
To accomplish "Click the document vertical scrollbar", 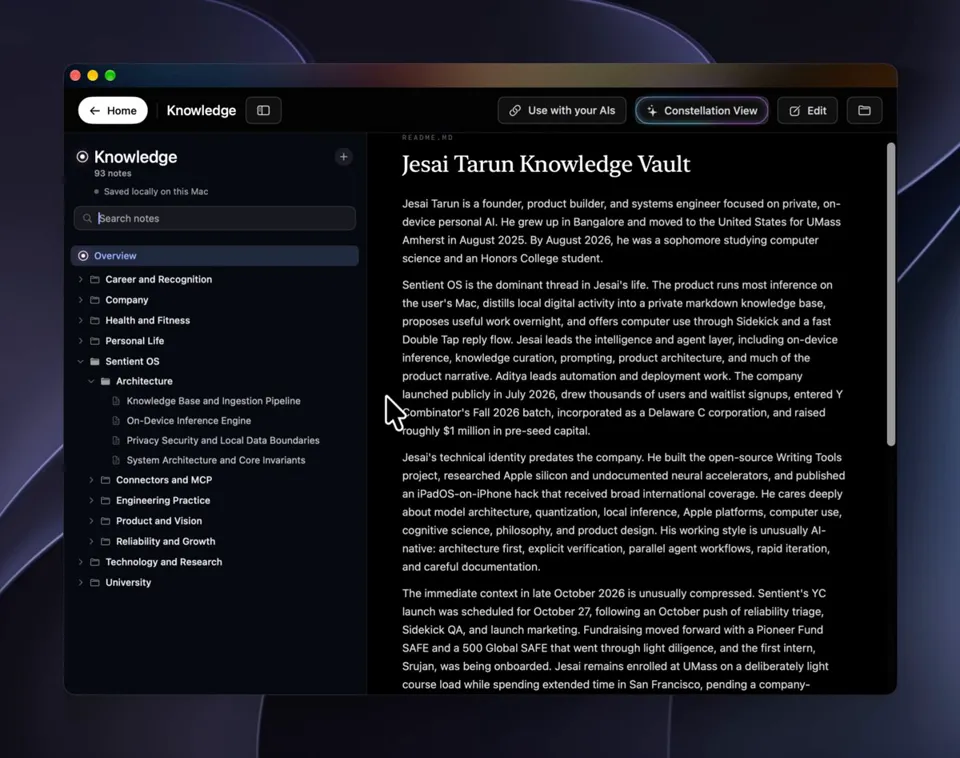I will (x=891, y=294).
